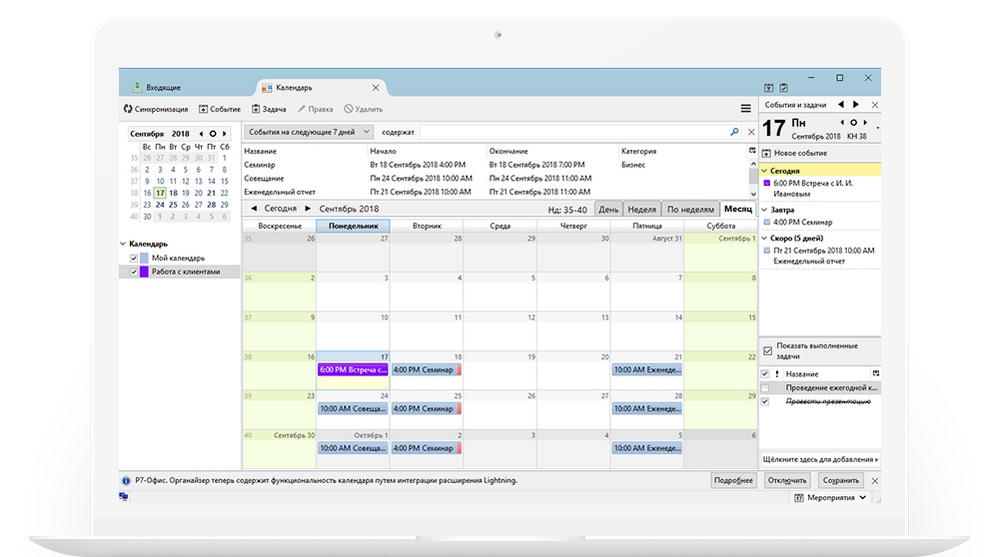Click the purple Работа с клиентами color swatch
This screenshot has height=557, width=1005.
[x=144, y=271]
